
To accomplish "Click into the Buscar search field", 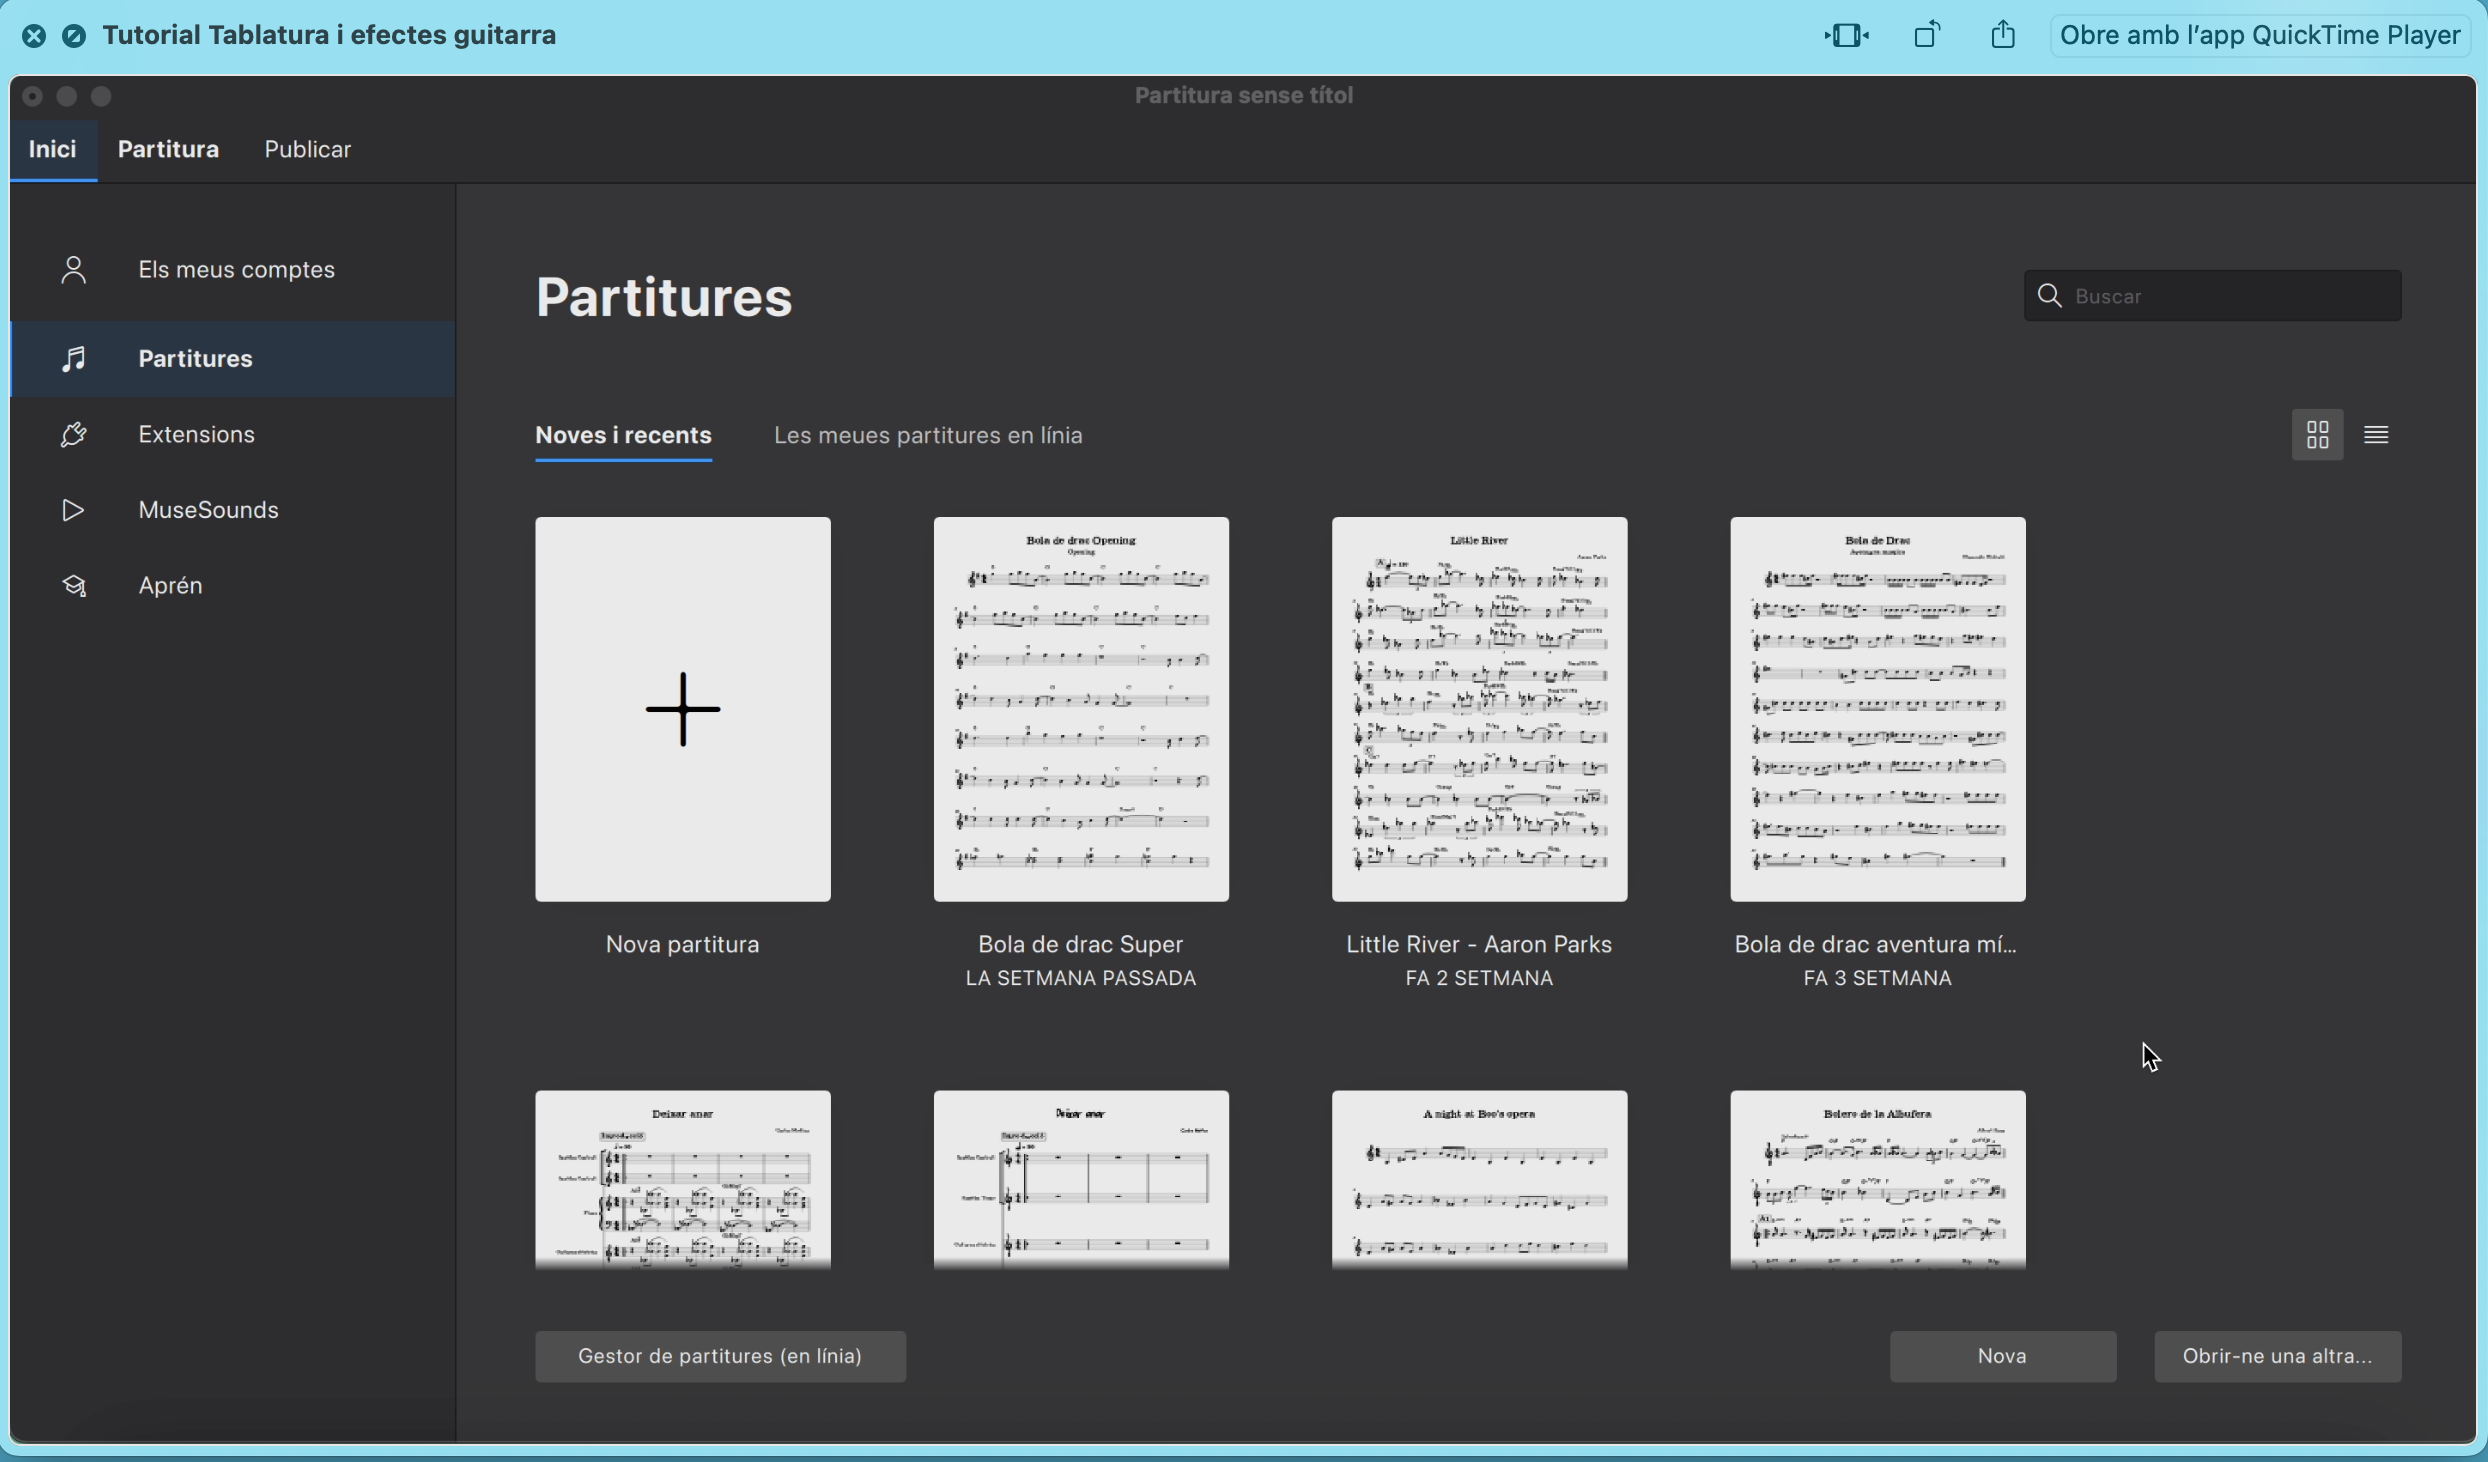I will pyautogui.click(x=2230, y=296).
